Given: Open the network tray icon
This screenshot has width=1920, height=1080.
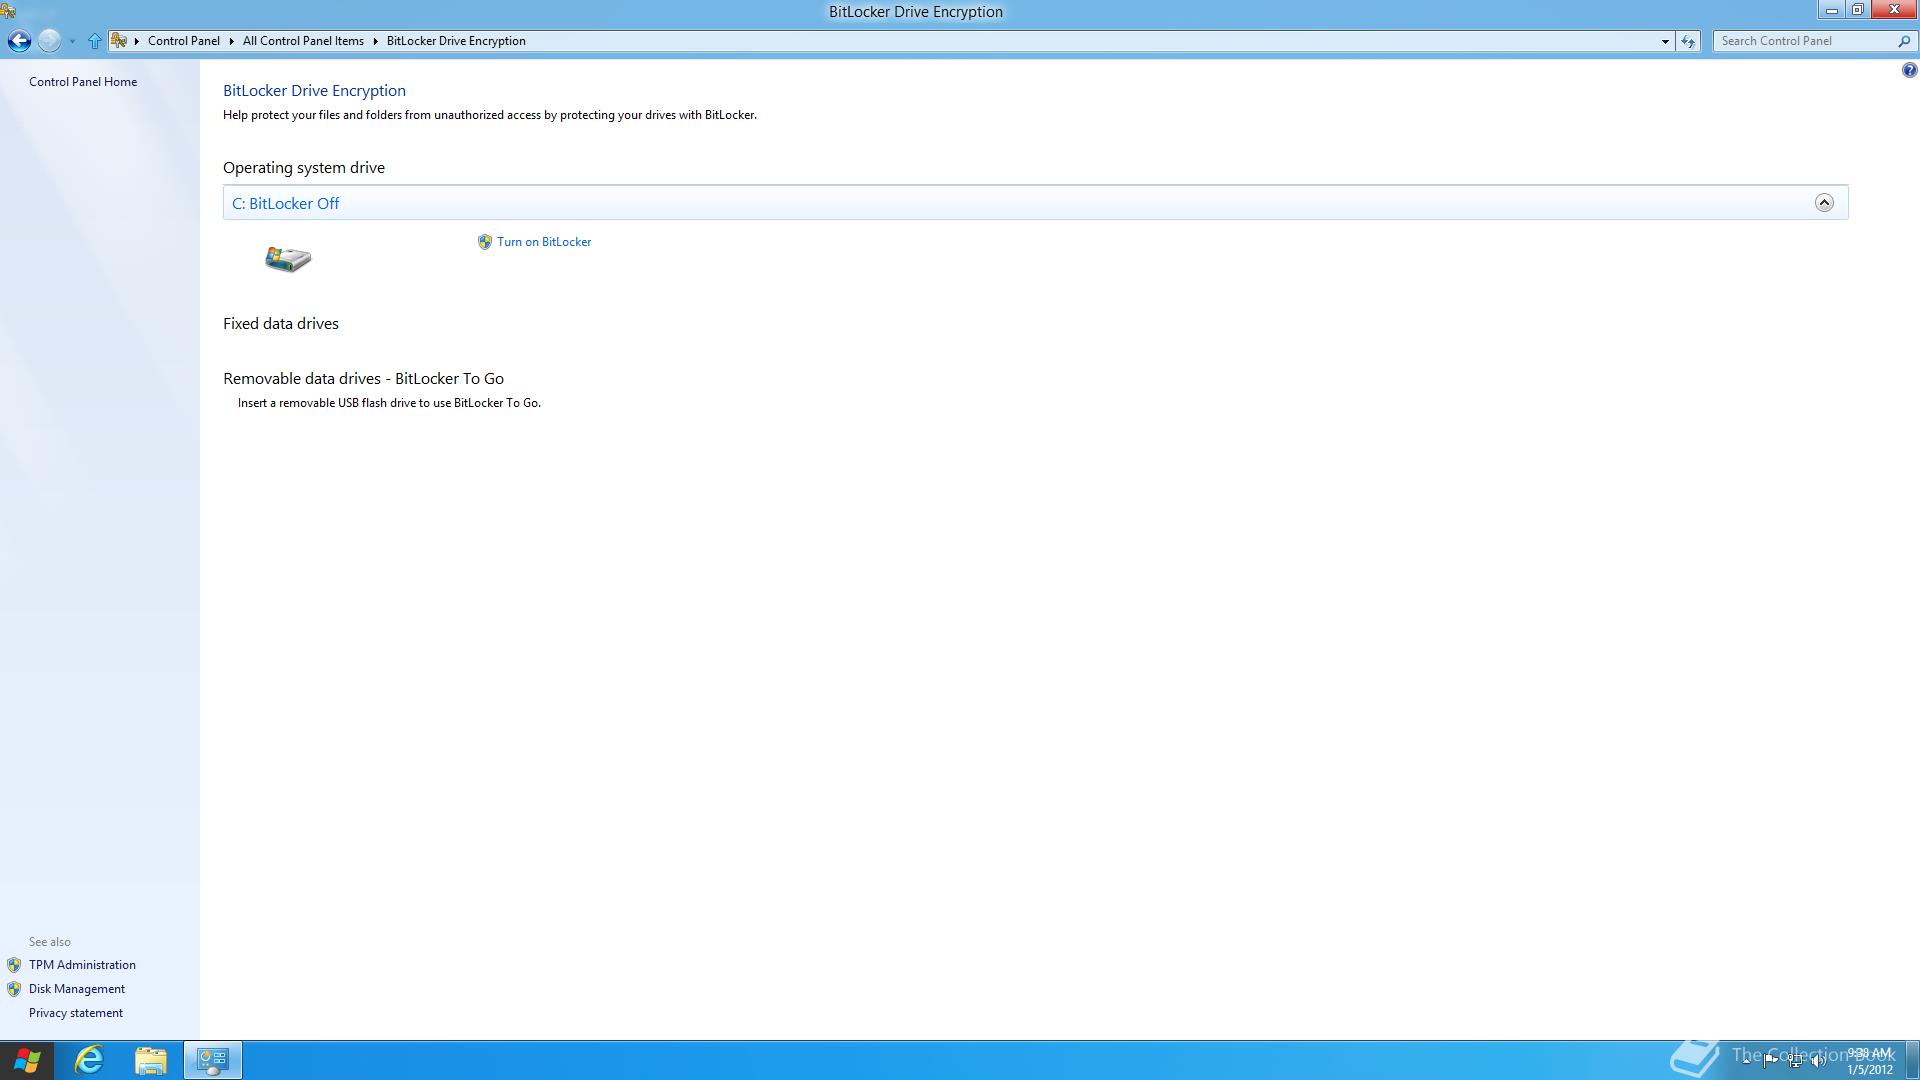Looking at the screenshot, I should pyautogui.click(x=1795, y=1061).
